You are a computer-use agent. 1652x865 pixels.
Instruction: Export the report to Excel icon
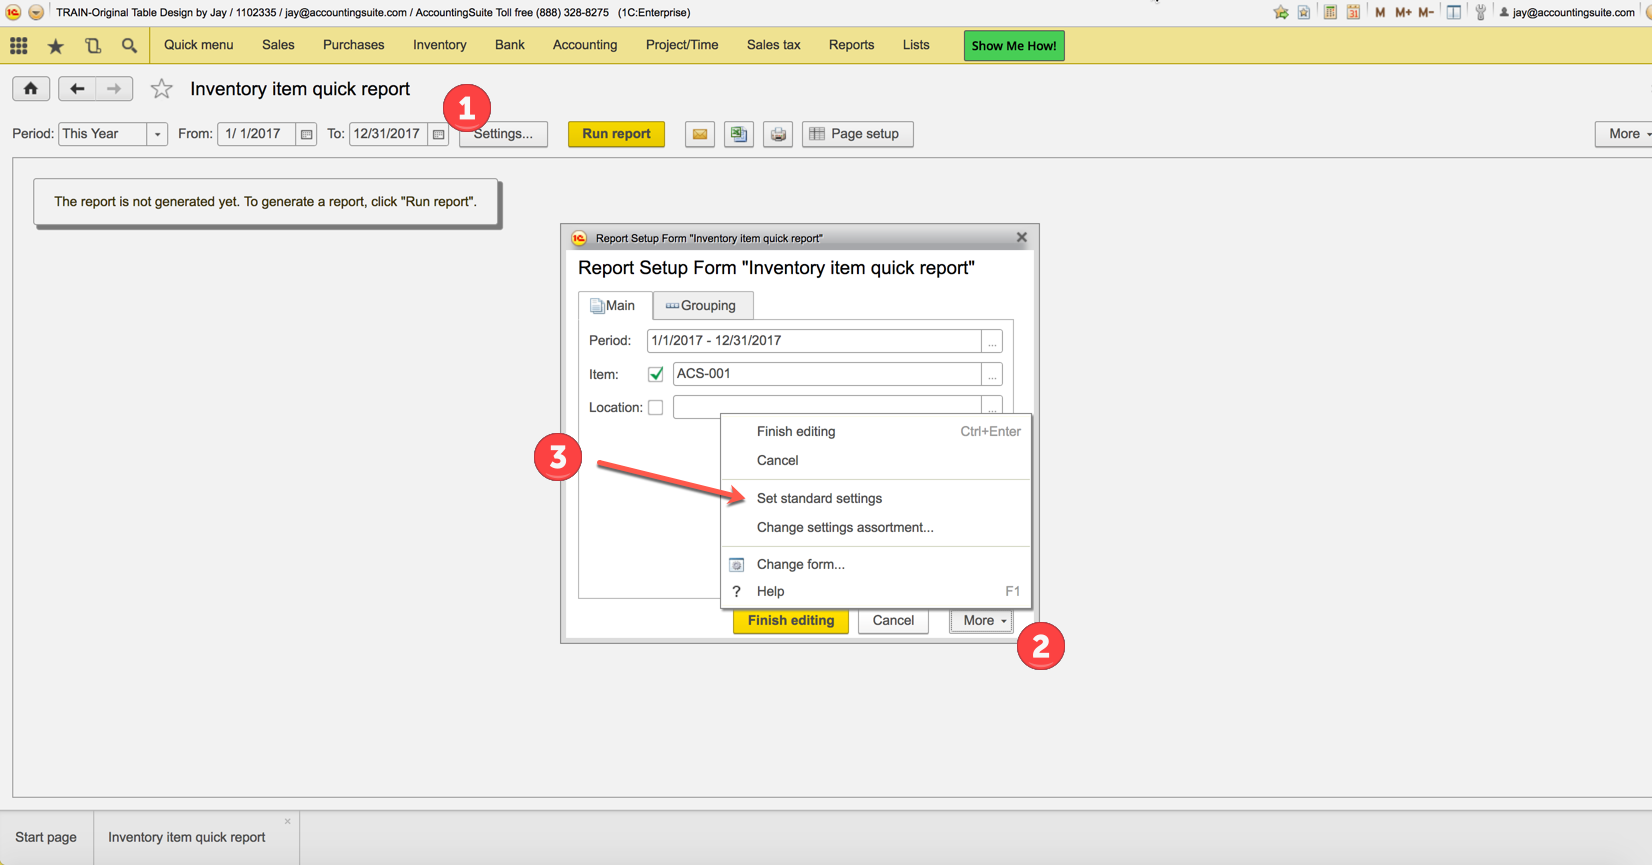click(x=739, y=134)
